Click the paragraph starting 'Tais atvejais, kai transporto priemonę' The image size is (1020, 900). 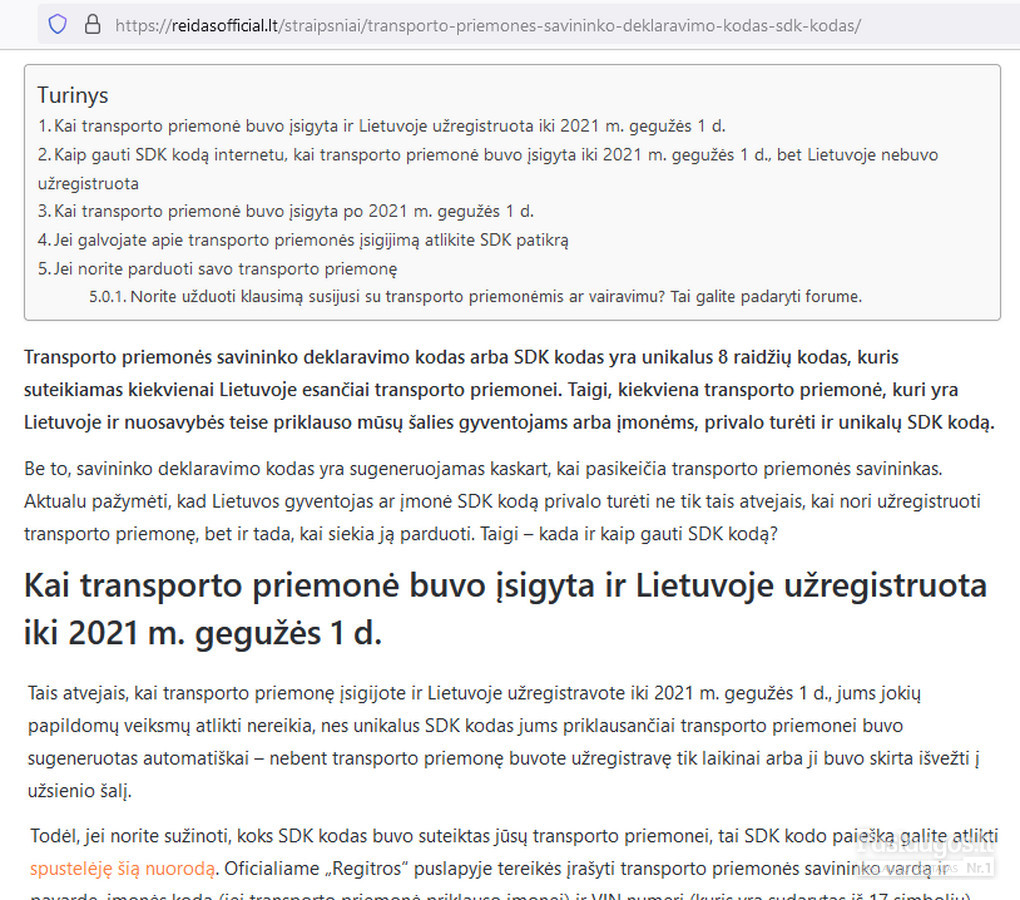click(x=503, y=742)
